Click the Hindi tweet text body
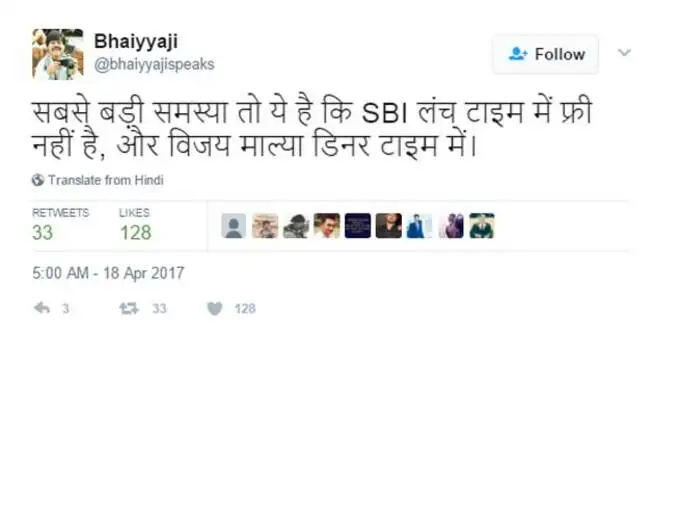The height and width of the screenshot is (509, 680). pos(312,129)
